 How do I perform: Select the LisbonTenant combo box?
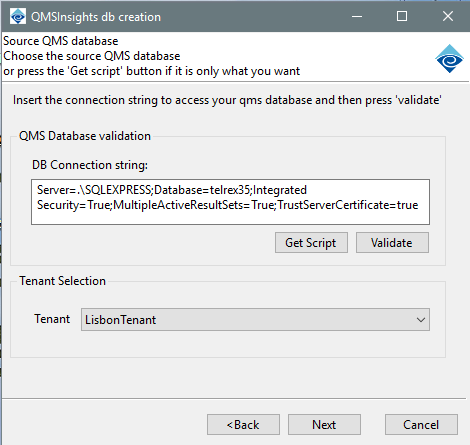click(x=255, y=320)
